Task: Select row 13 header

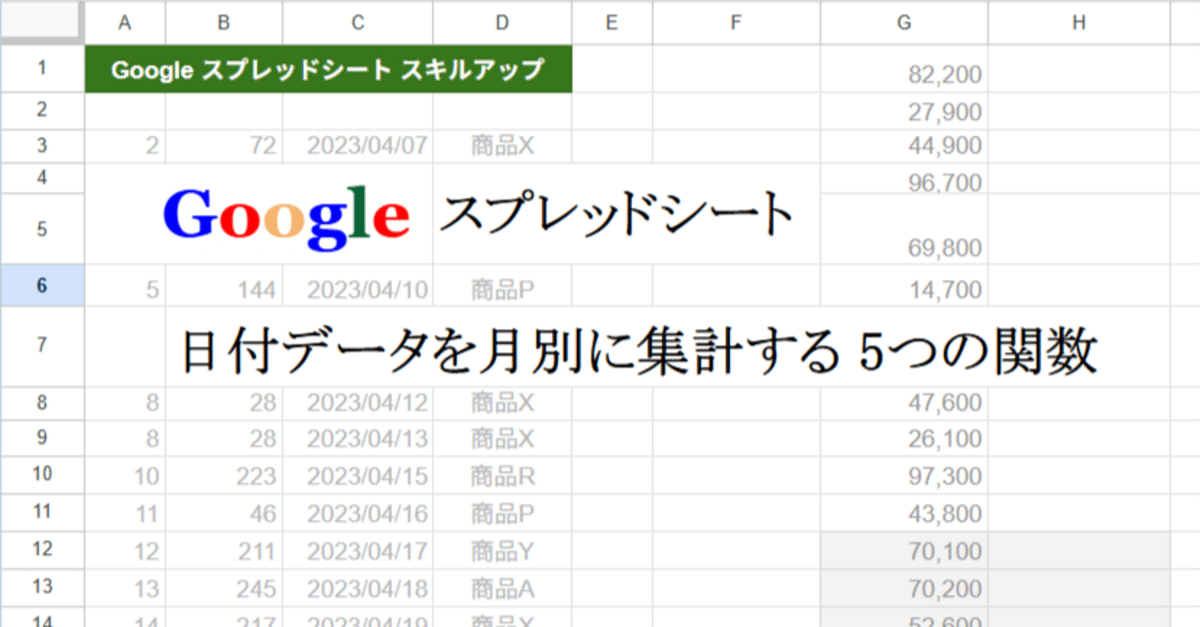Action: pyautogui.click(x=42, y=586)
